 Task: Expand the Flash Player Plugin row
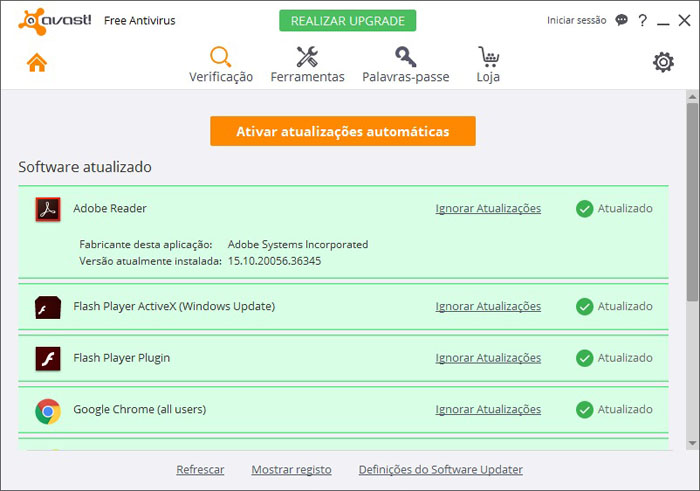pos(343,358)
